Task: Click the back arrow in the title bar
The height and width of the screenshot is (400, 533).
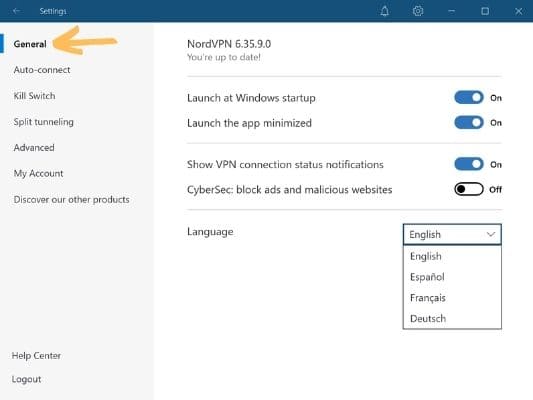Action: coord(16,11)
